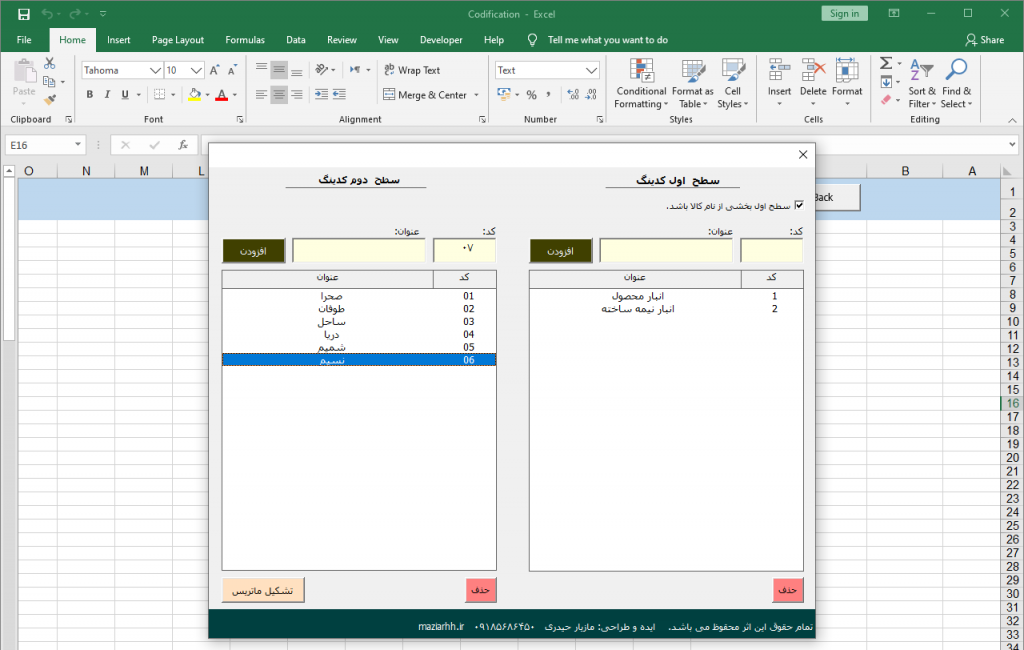Click the Format Painter brush icon
This screenshot has width=1024, height=650.
(50, 100)
